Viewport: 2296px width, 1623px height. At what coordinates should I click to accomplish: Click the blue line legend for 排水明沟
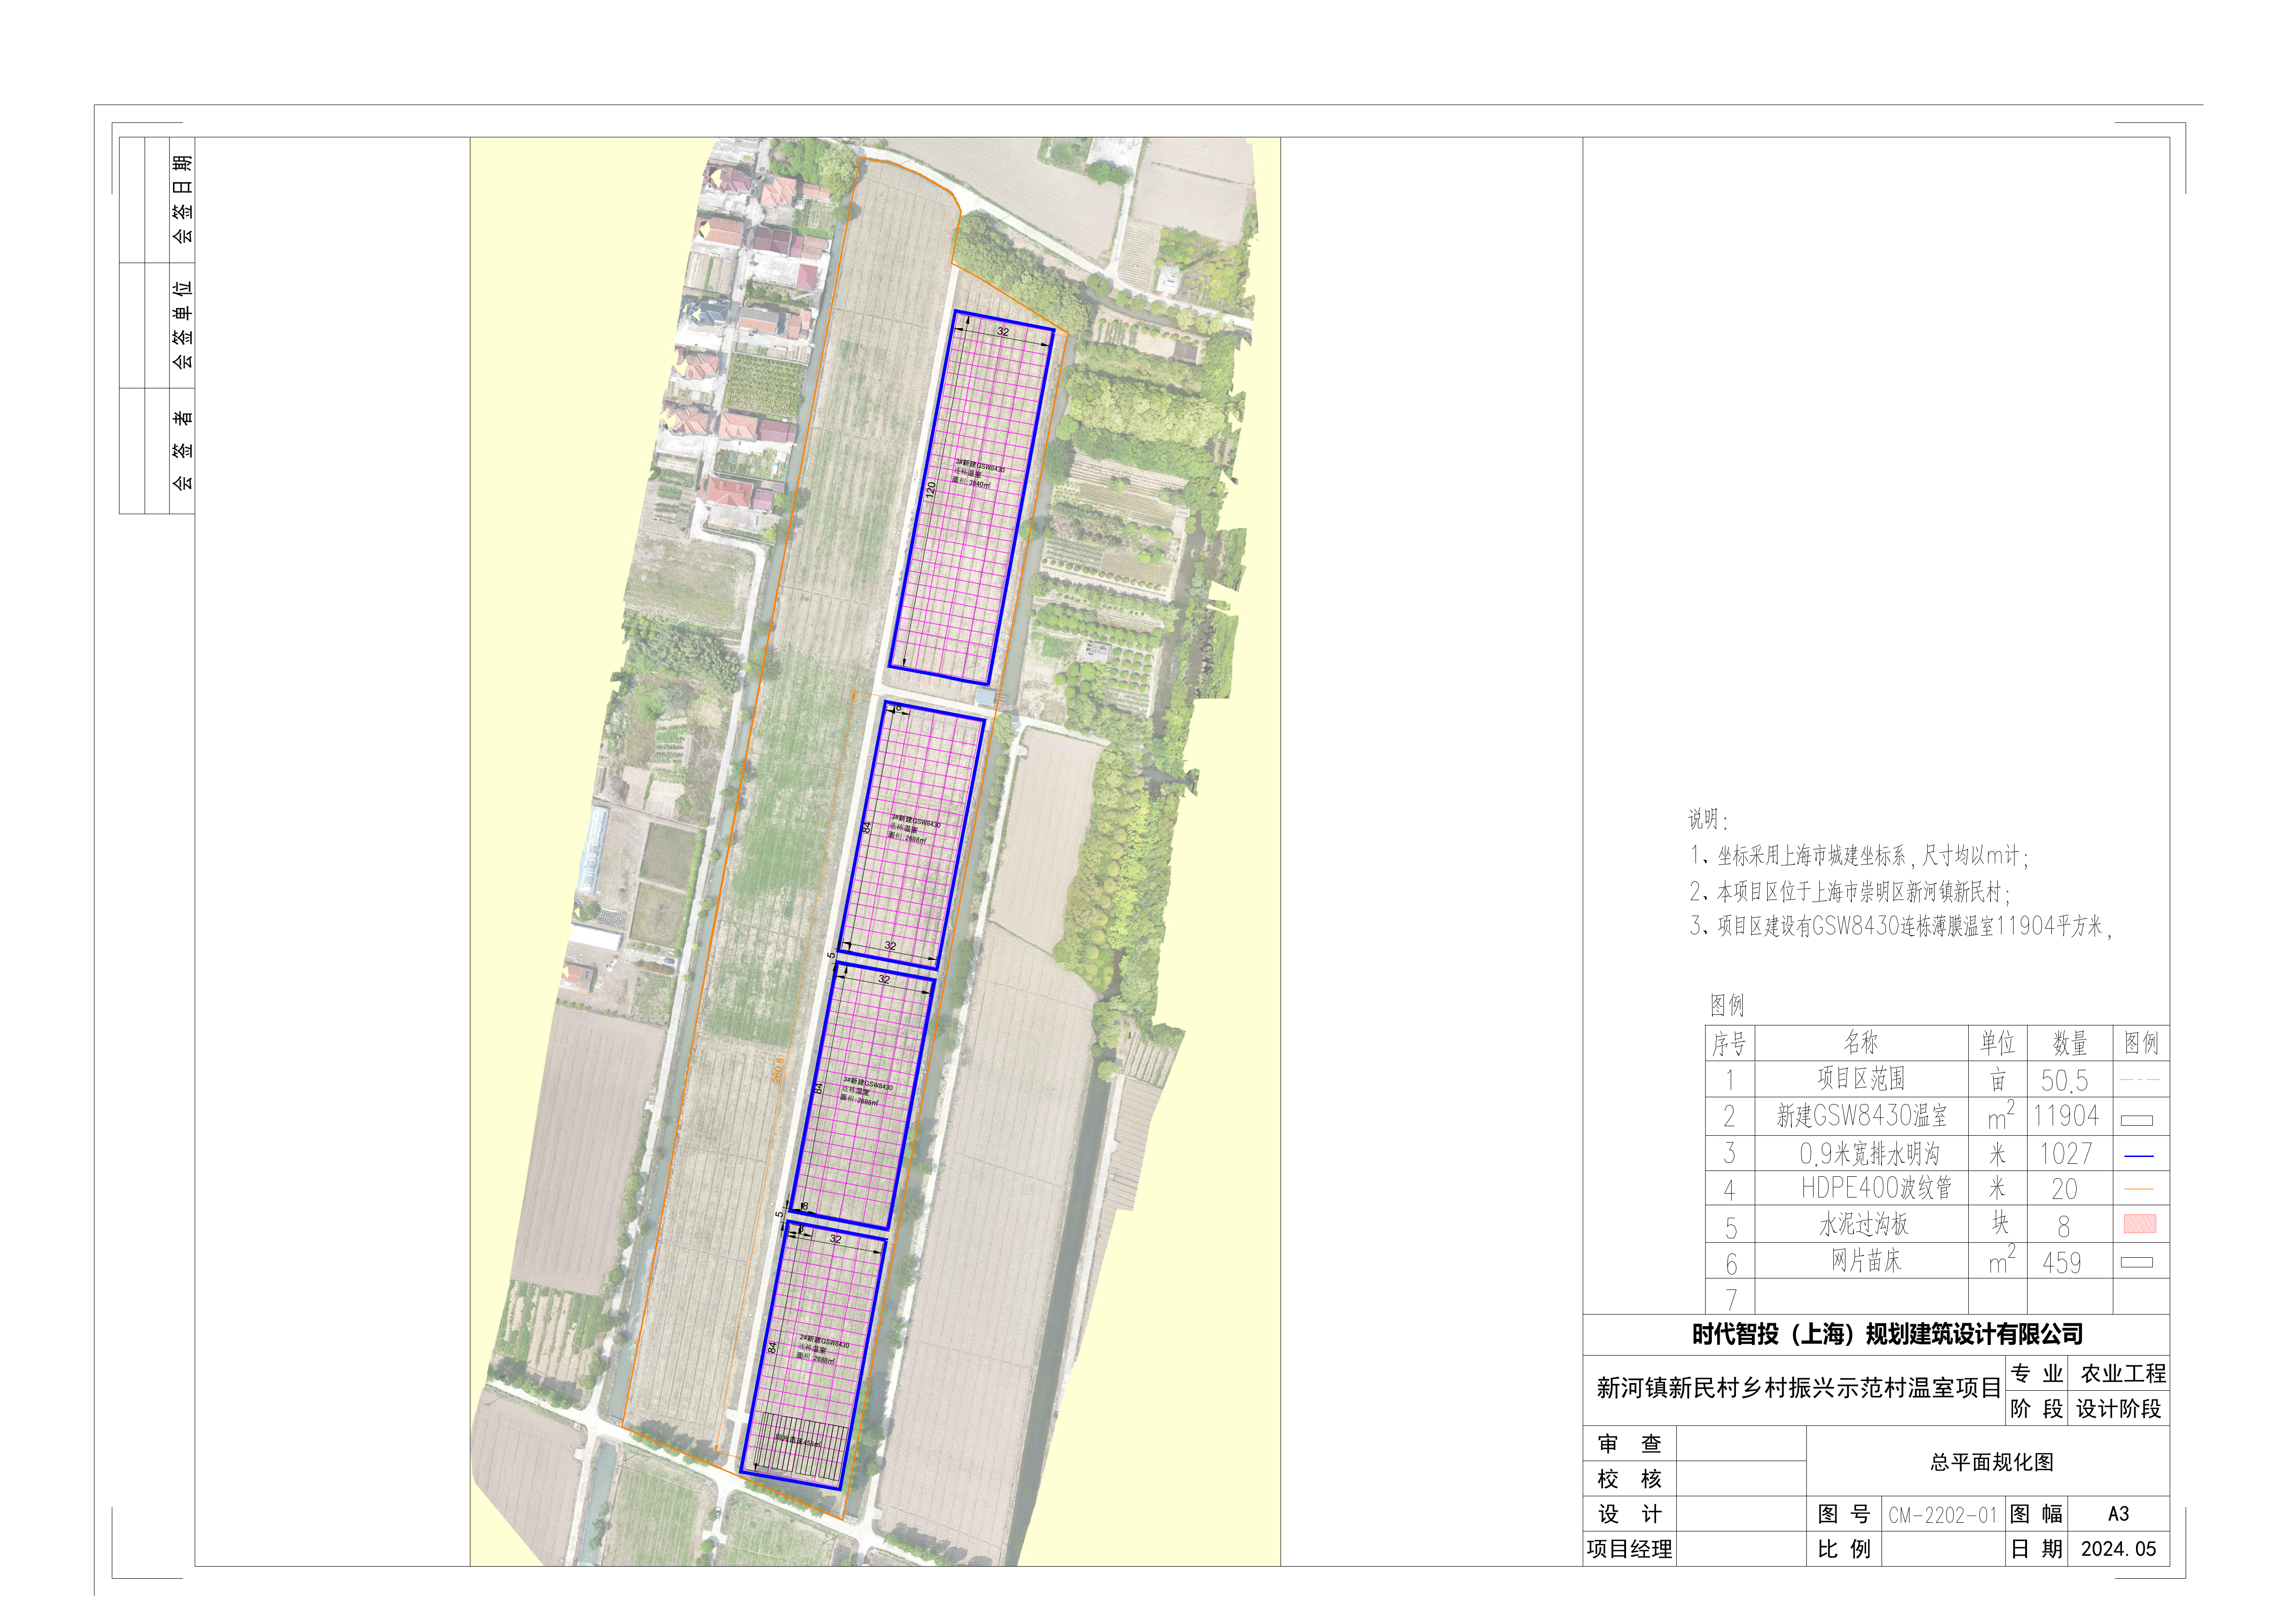(x=2138, y=1156)
